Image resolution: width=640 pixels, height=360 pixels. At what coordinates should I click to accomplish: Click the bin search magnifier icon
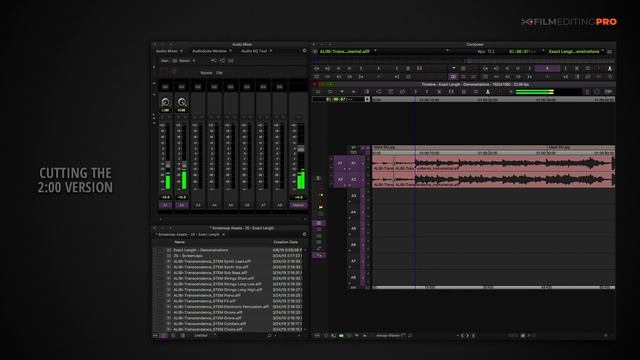(269, 336)
